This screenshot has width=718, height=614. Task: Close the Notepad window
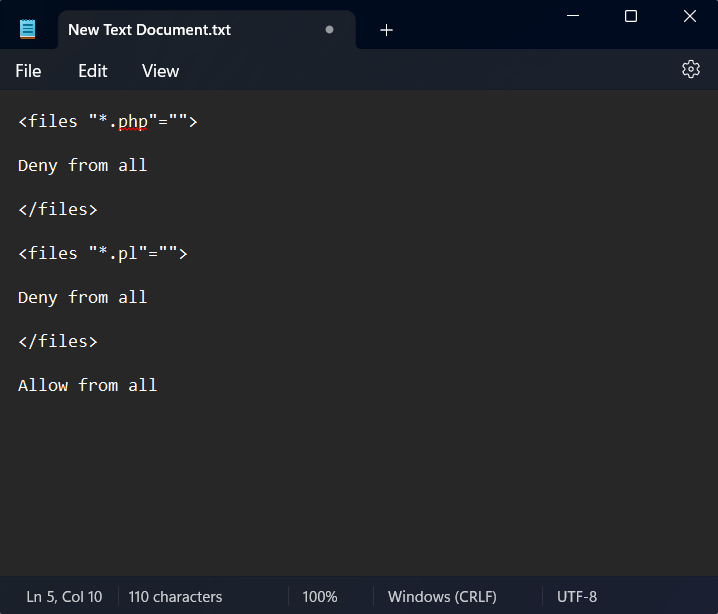coord(690,16)
